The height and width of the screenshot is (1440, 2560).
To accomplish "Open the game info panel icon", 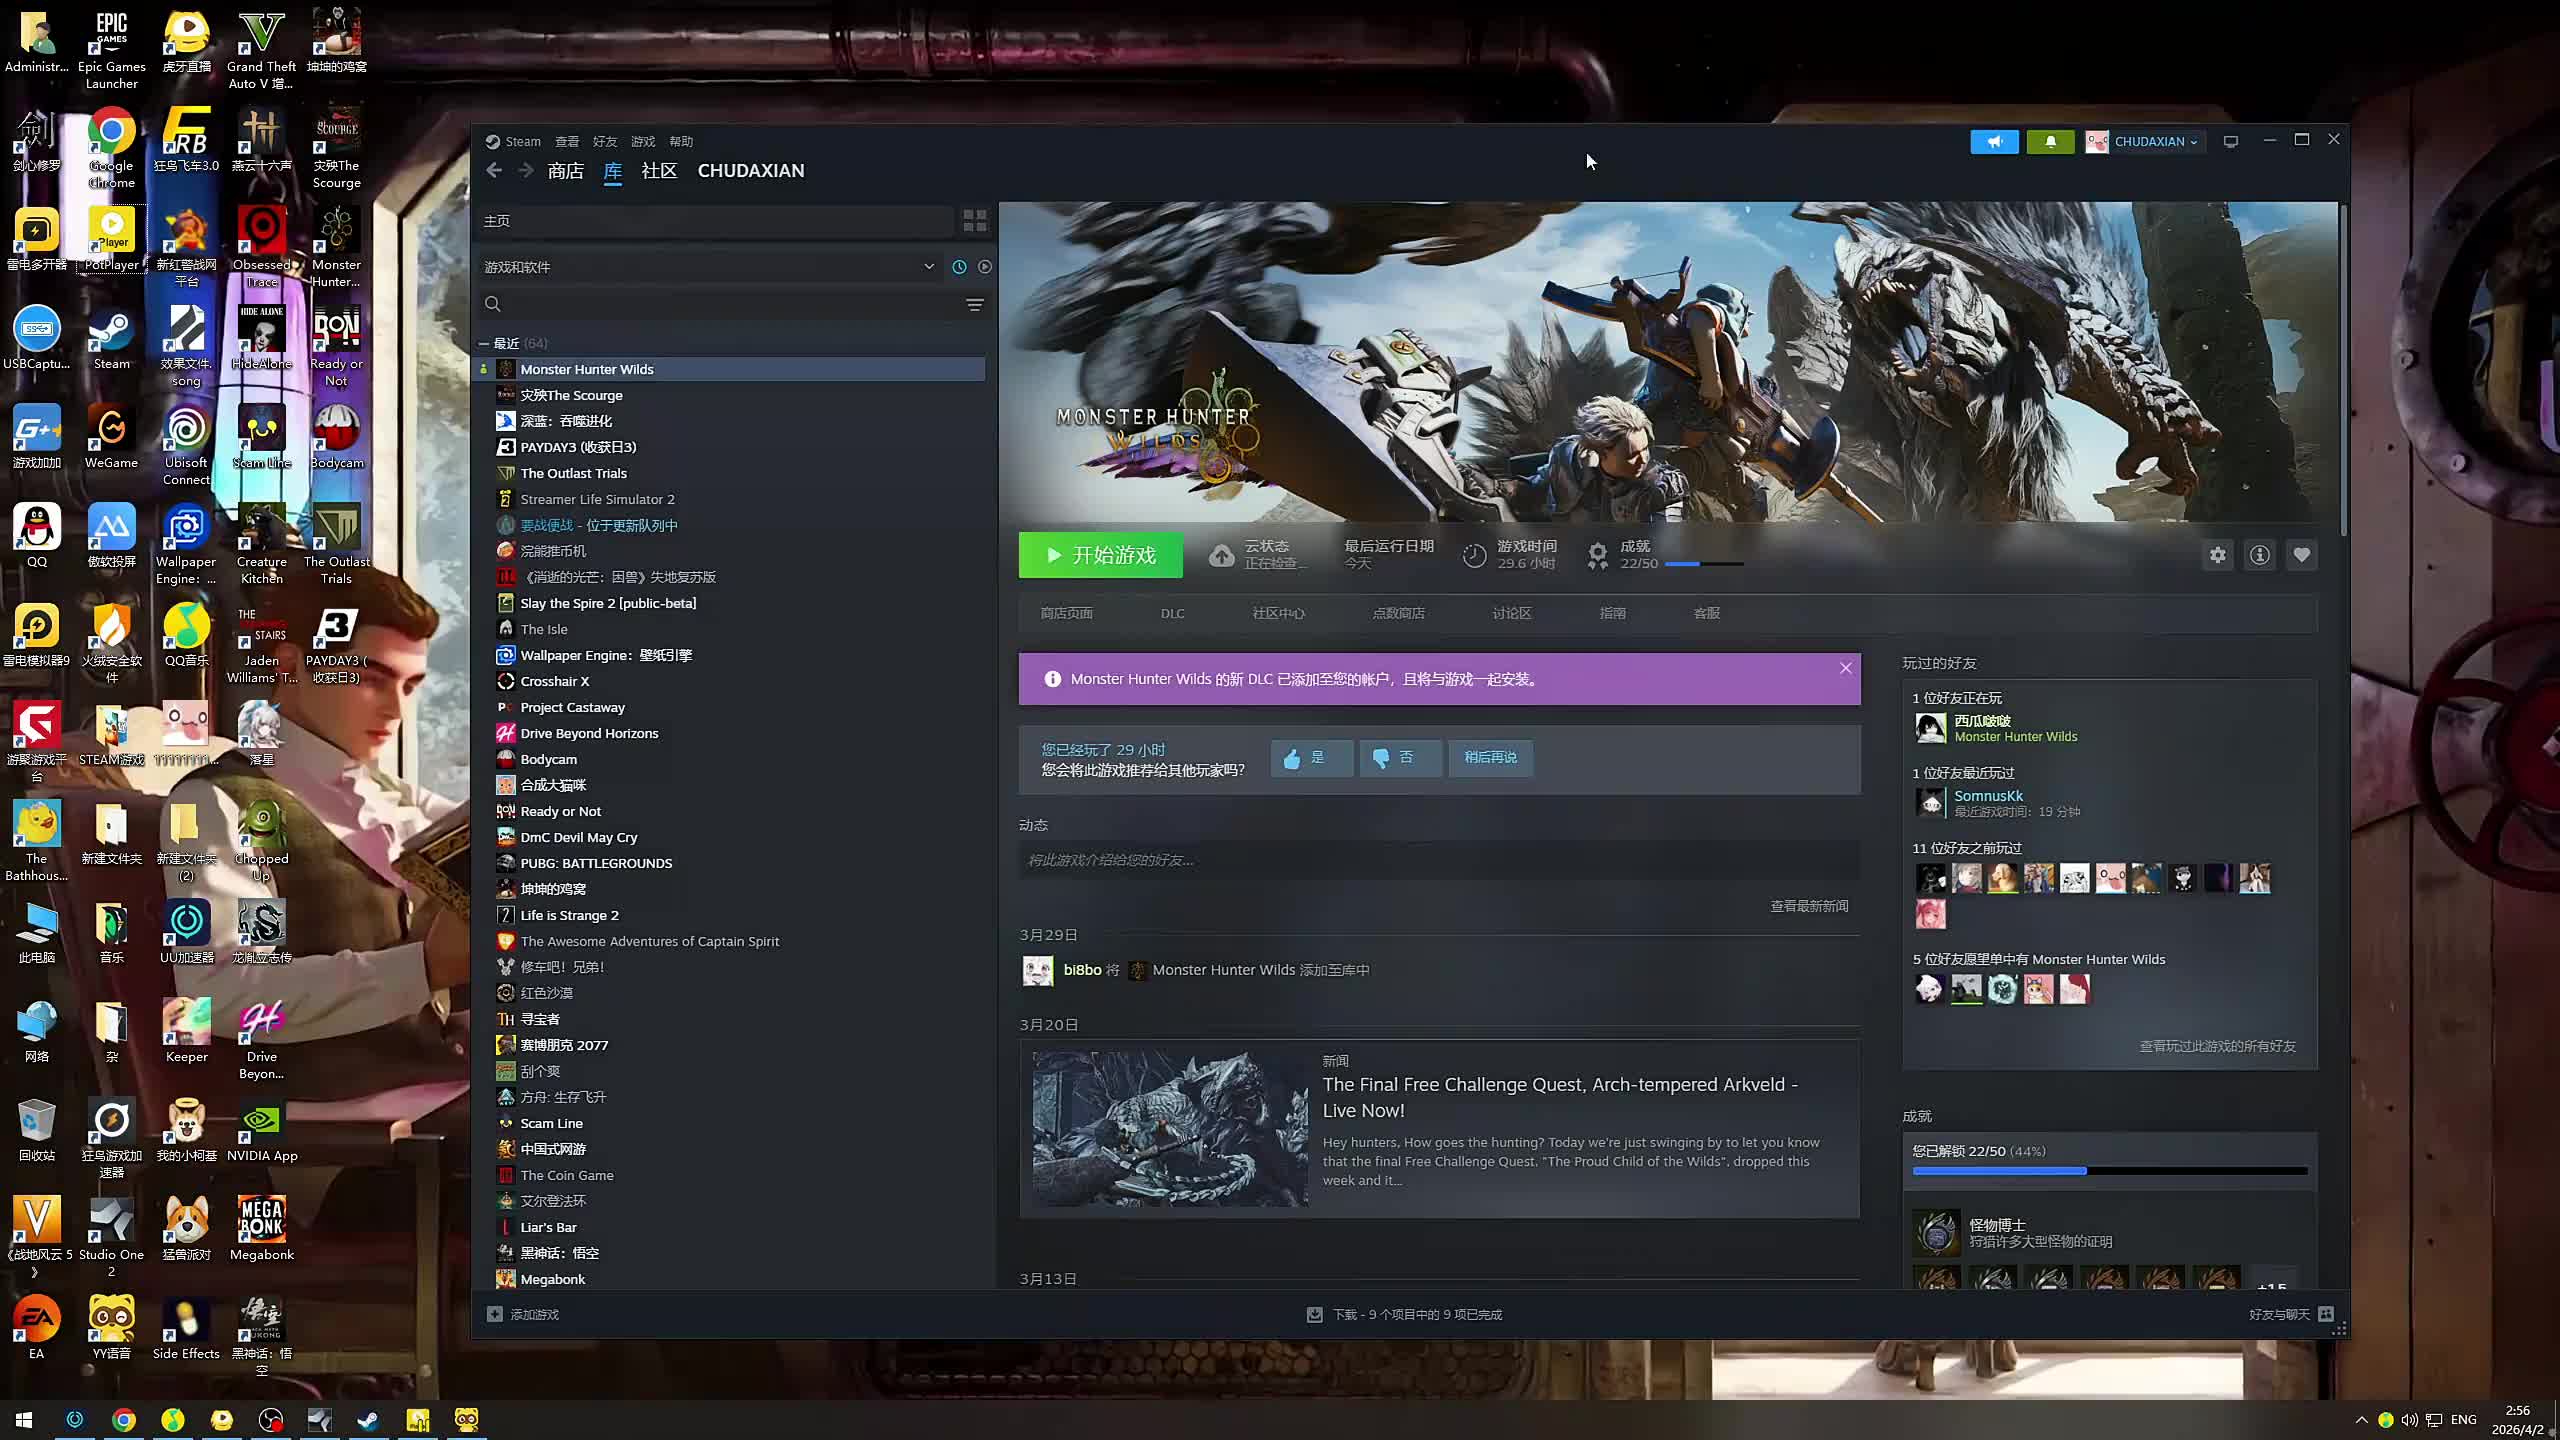I will click(2259, 555).
